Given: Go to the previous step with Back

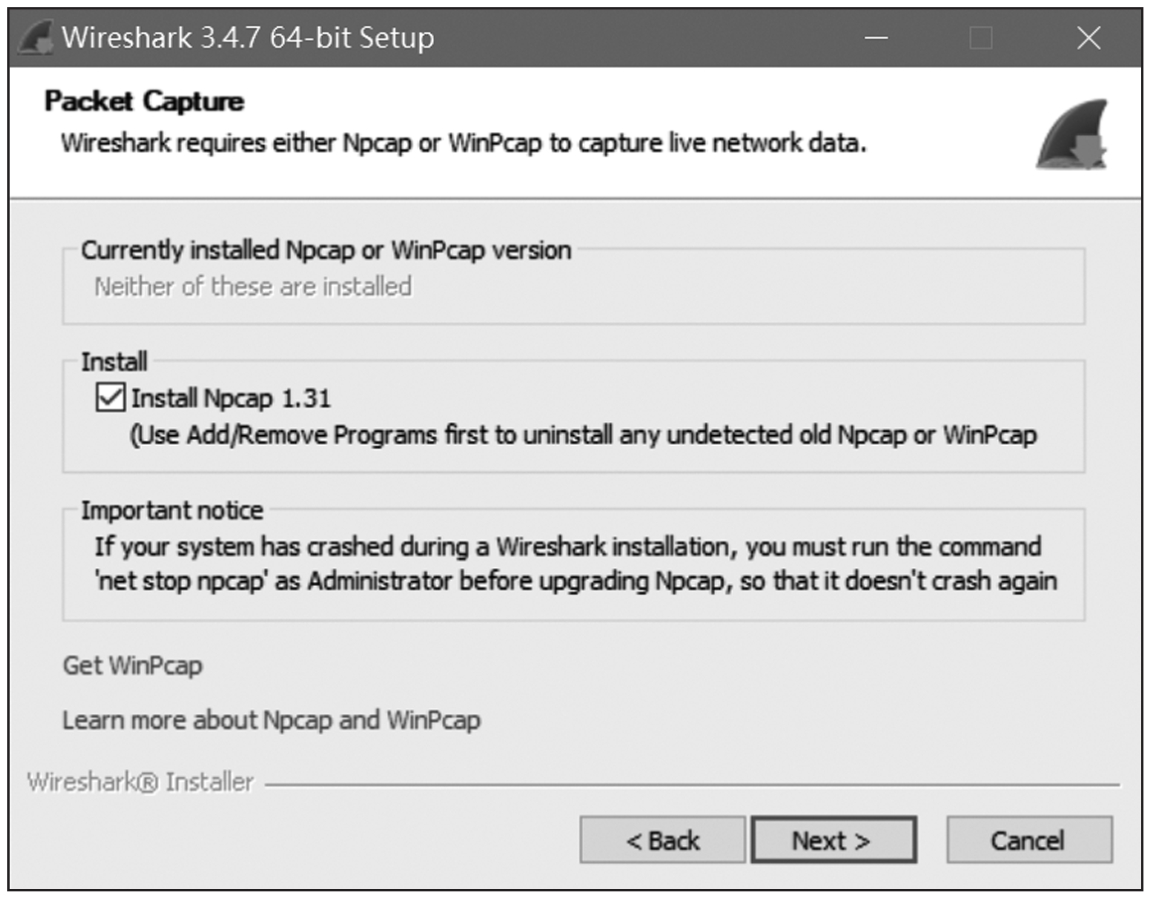Looking at the screenshot, I should (662, 841).
